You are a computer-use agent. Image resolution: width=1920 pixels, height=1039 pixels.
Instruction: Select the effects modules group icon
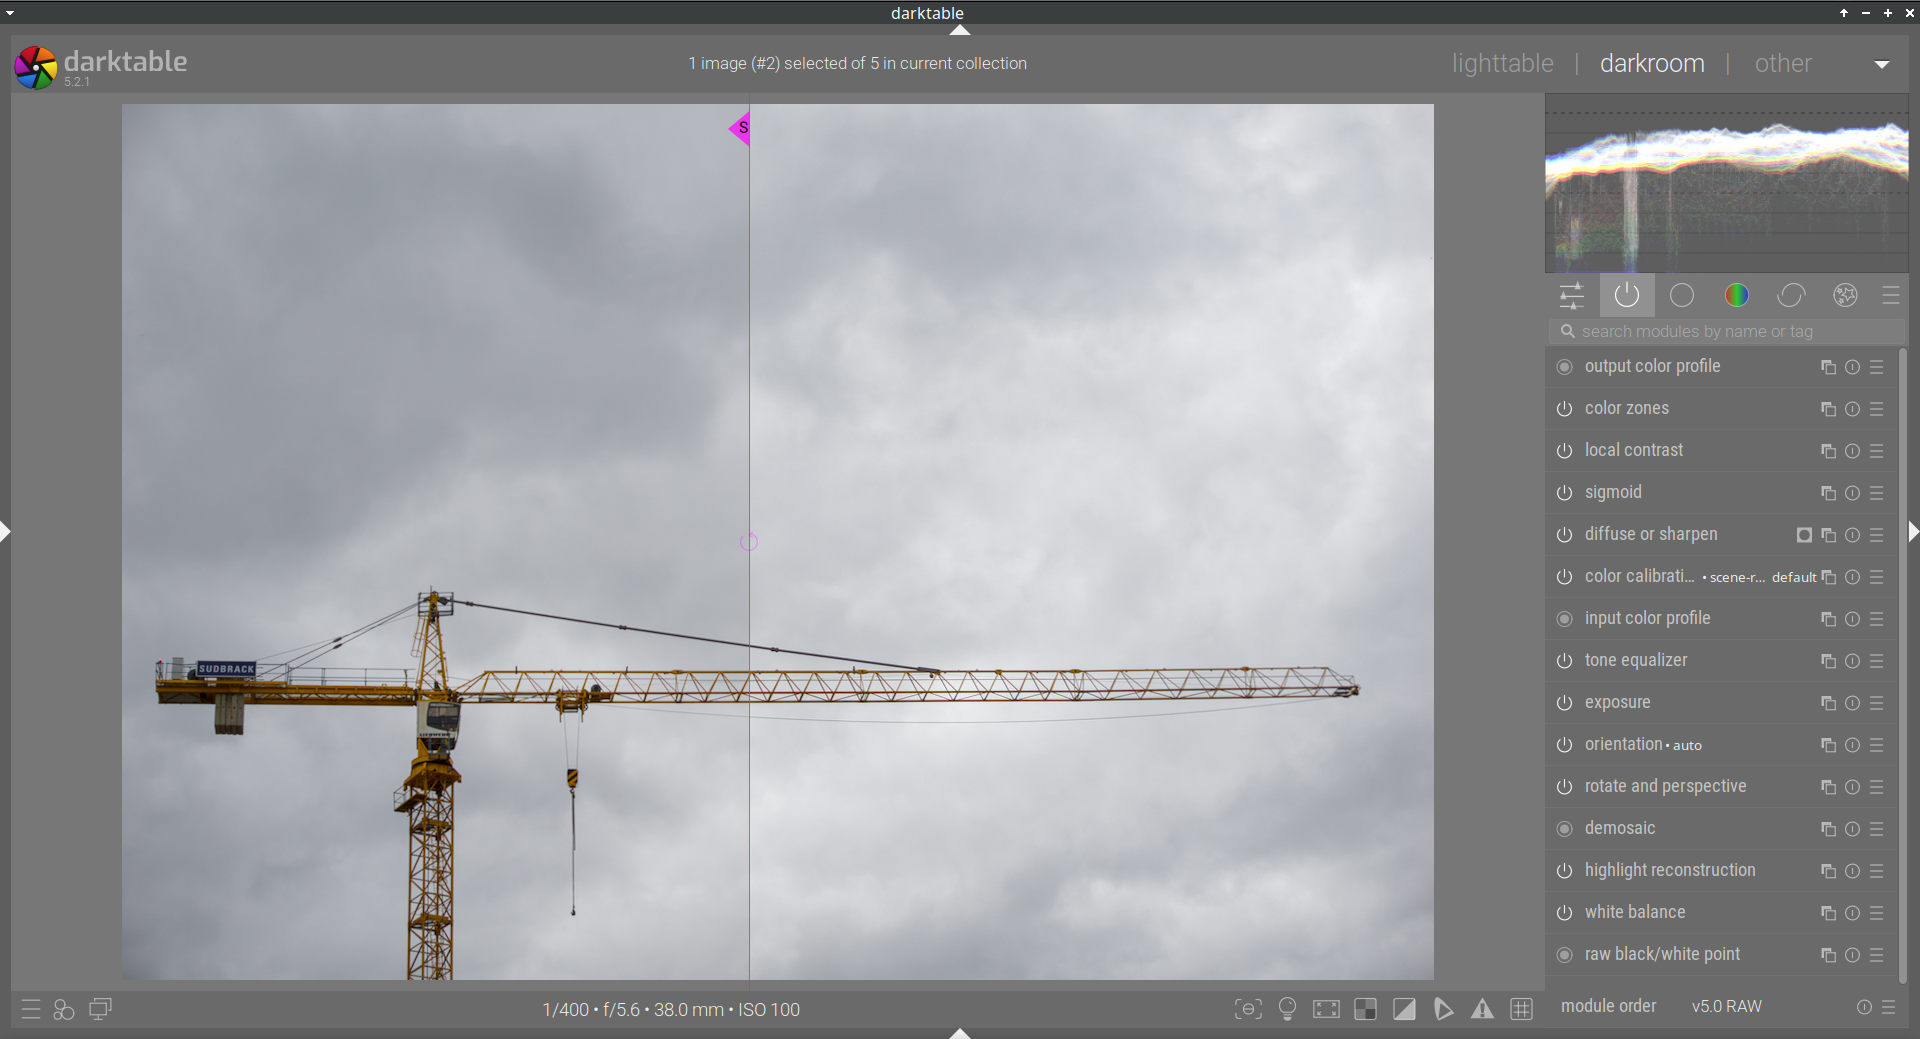(x=1845, y=296)
